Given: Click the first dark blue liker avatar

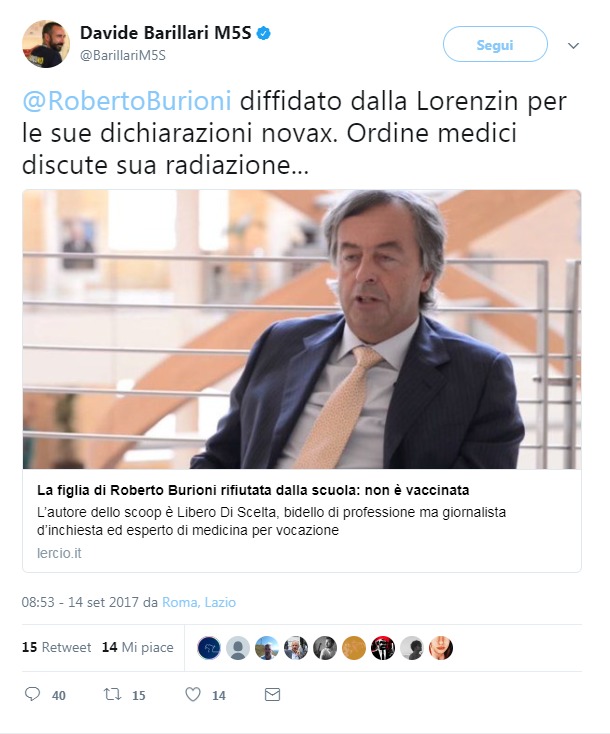Looking at the screenshot, I should click(209, 648).
